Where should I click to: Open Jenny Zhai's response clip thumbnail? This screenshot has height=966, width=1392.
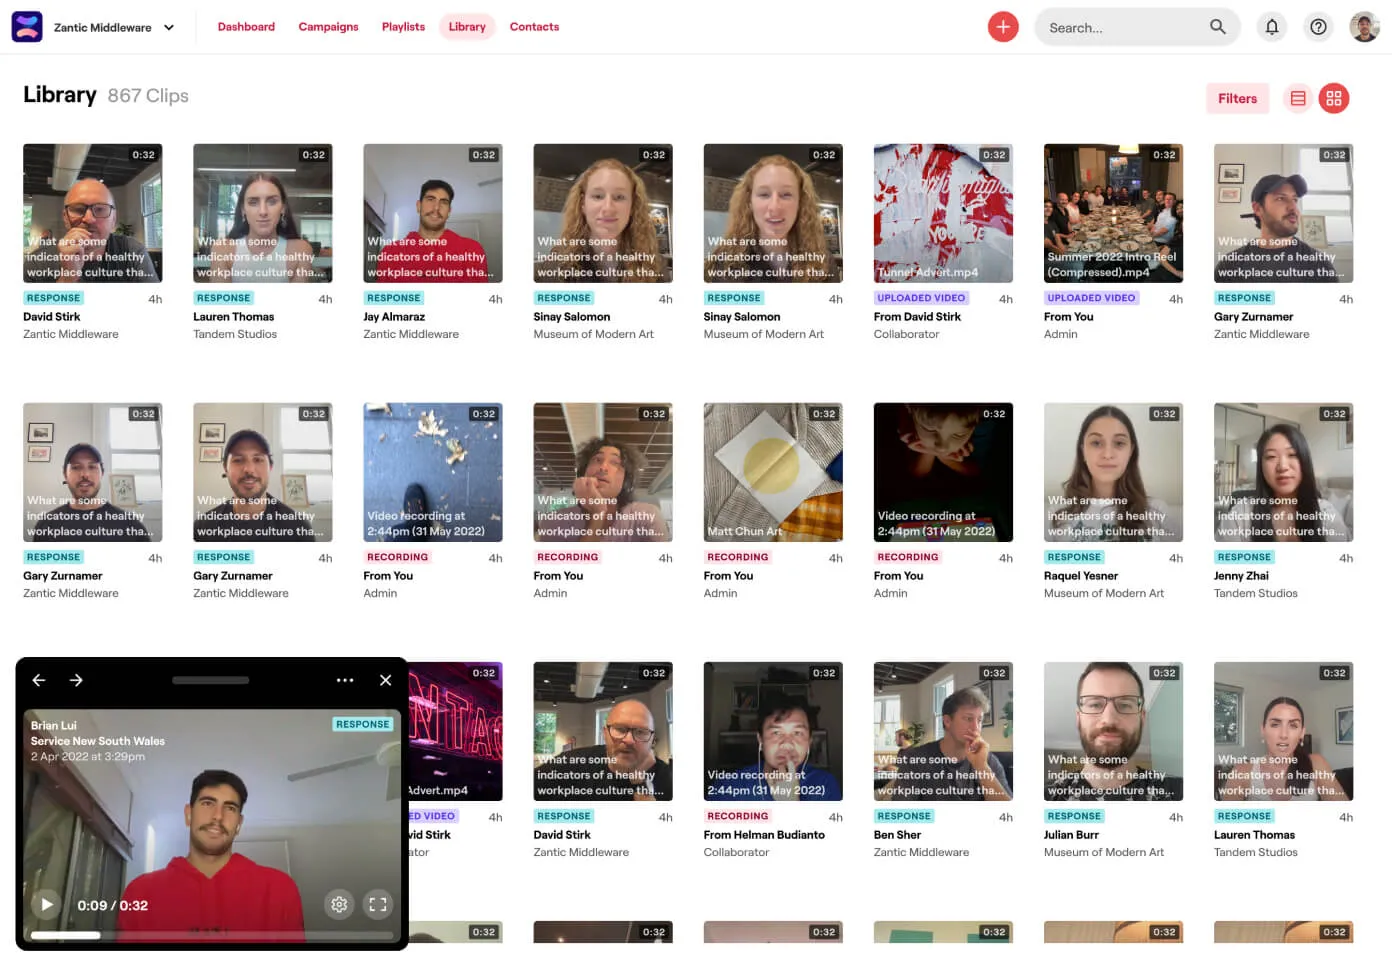coord(1283,472)
